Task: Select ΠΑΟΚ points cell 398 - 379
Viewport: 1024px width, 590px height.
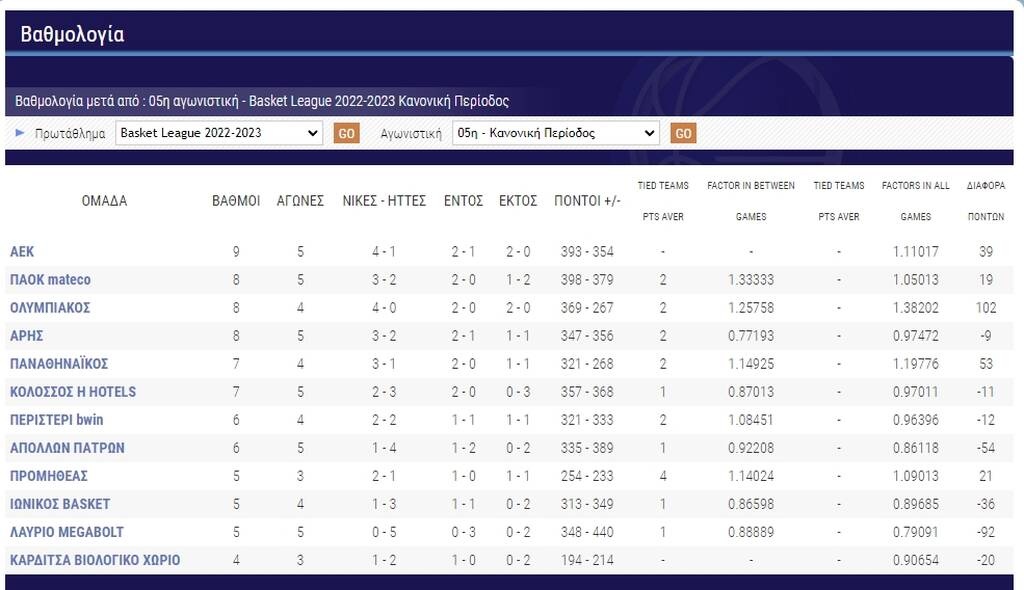Action: (587, 280)
